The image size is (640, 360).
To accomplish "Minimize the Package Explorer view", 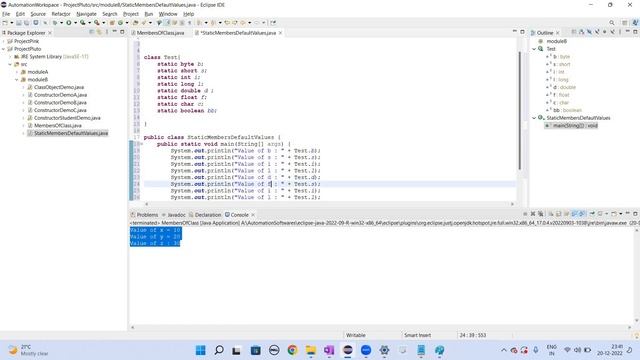I will [x=115, y=32].
